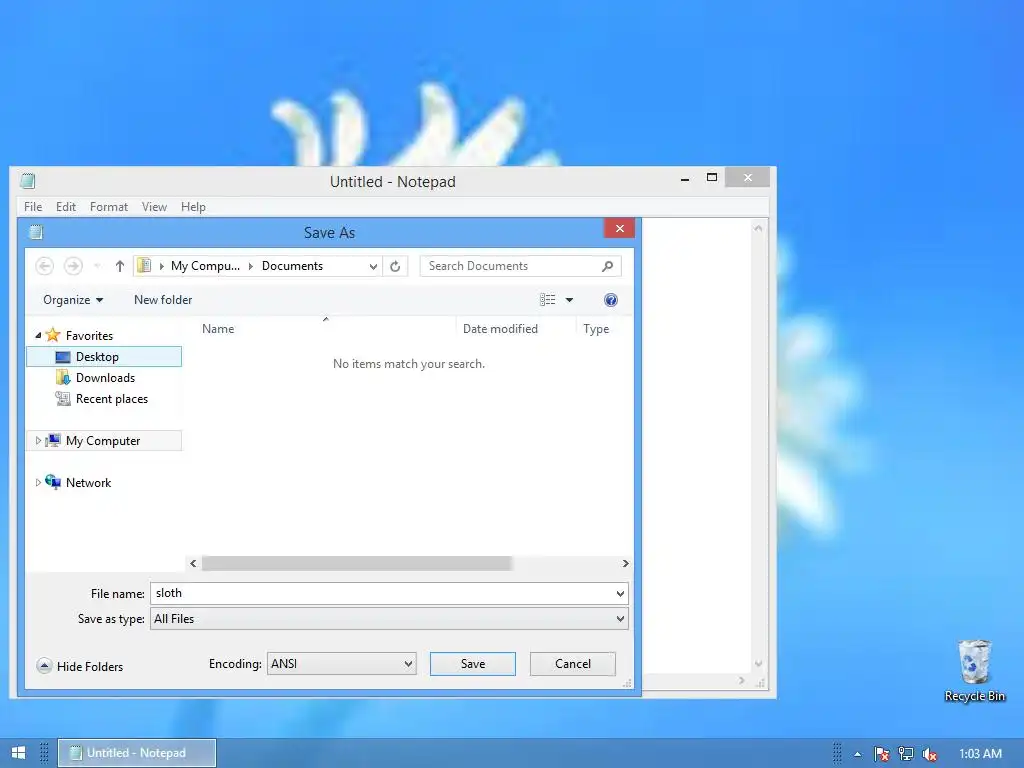Click the Notepad icon in Save As title bar
Screen dimensions: 1024x768
pos(36,232)
